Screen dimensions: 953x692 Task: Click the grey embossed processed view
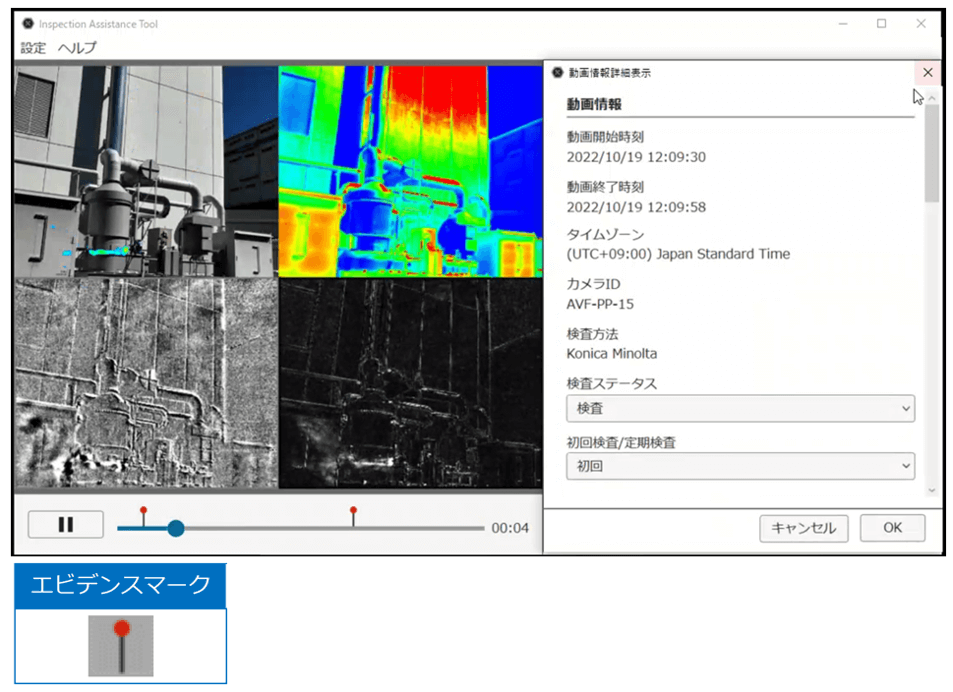[146, 383]
